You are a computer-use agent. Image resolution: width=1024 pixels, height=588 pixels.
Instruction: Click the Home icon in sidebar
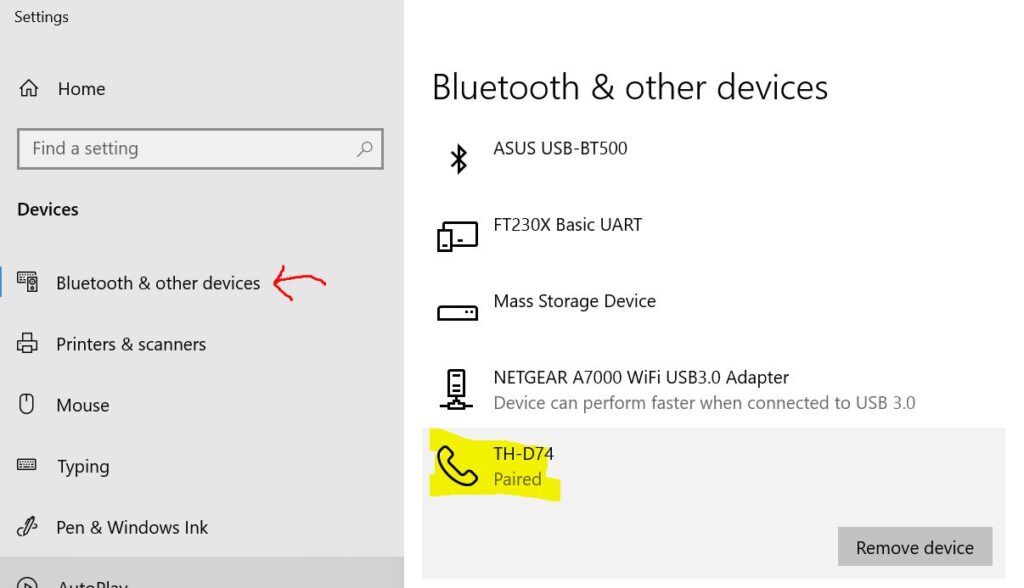coord(28,88)
